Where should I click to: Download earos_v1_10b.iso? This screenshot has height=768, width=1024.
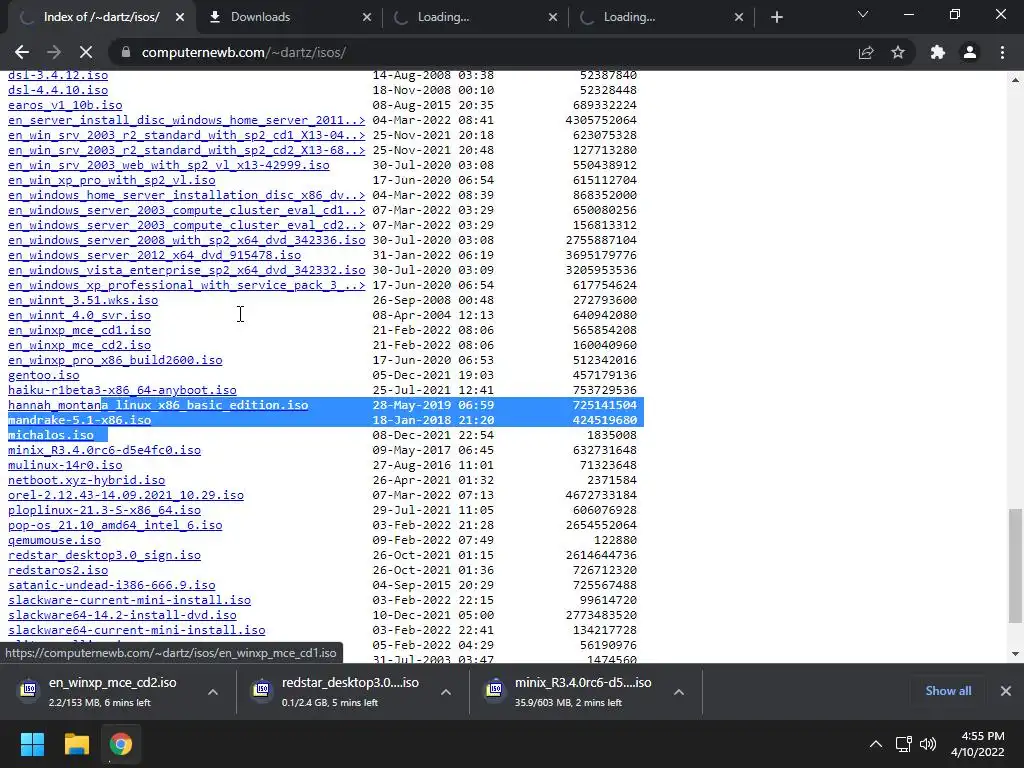(65, 104)
